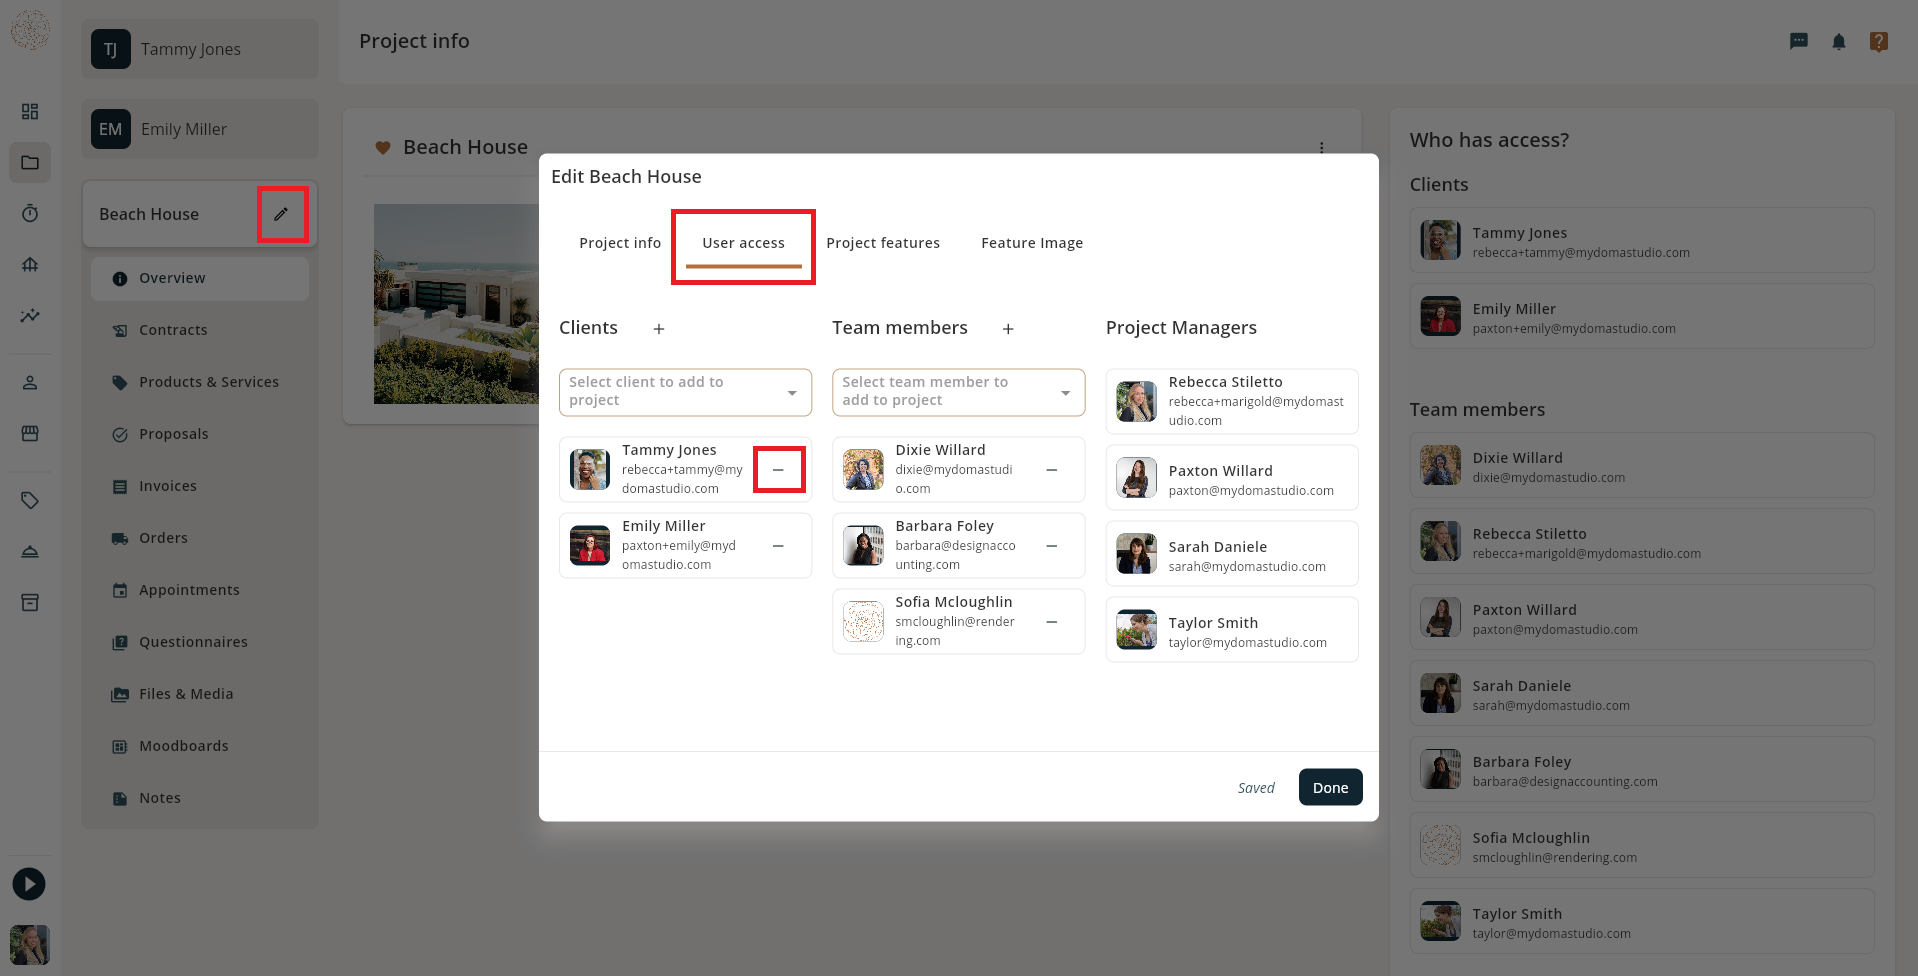1918x976 pixels.
Task: Click the Done button
Action: point(1330,787)
